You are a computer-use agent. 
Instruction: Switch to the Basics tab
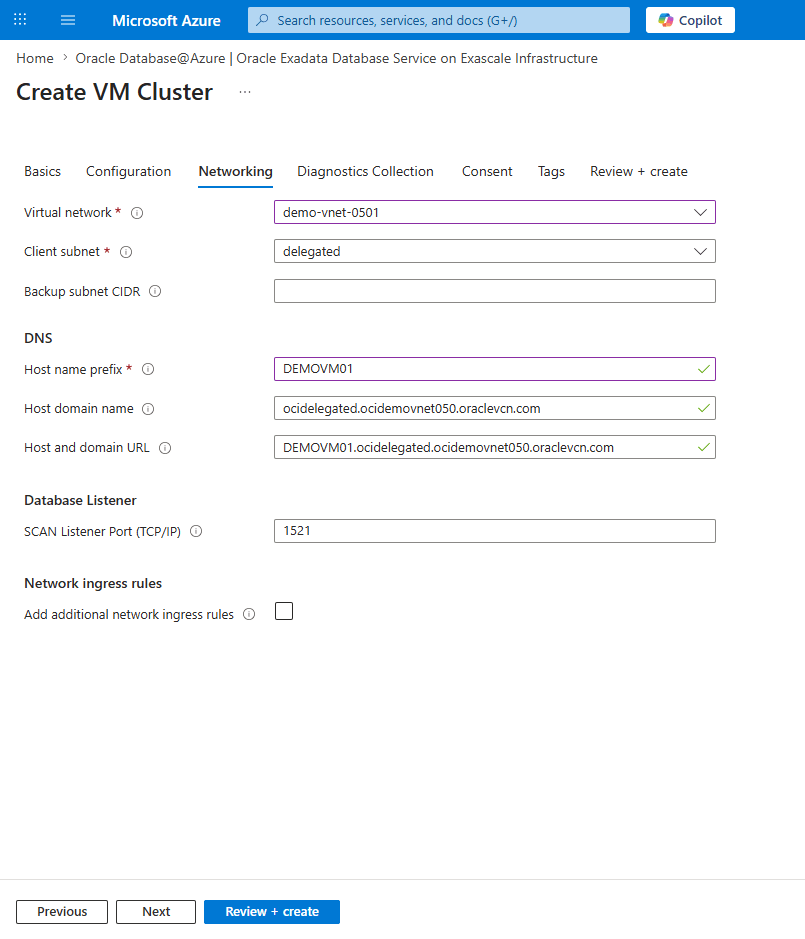pyautogui.click(x=42, y=171)
